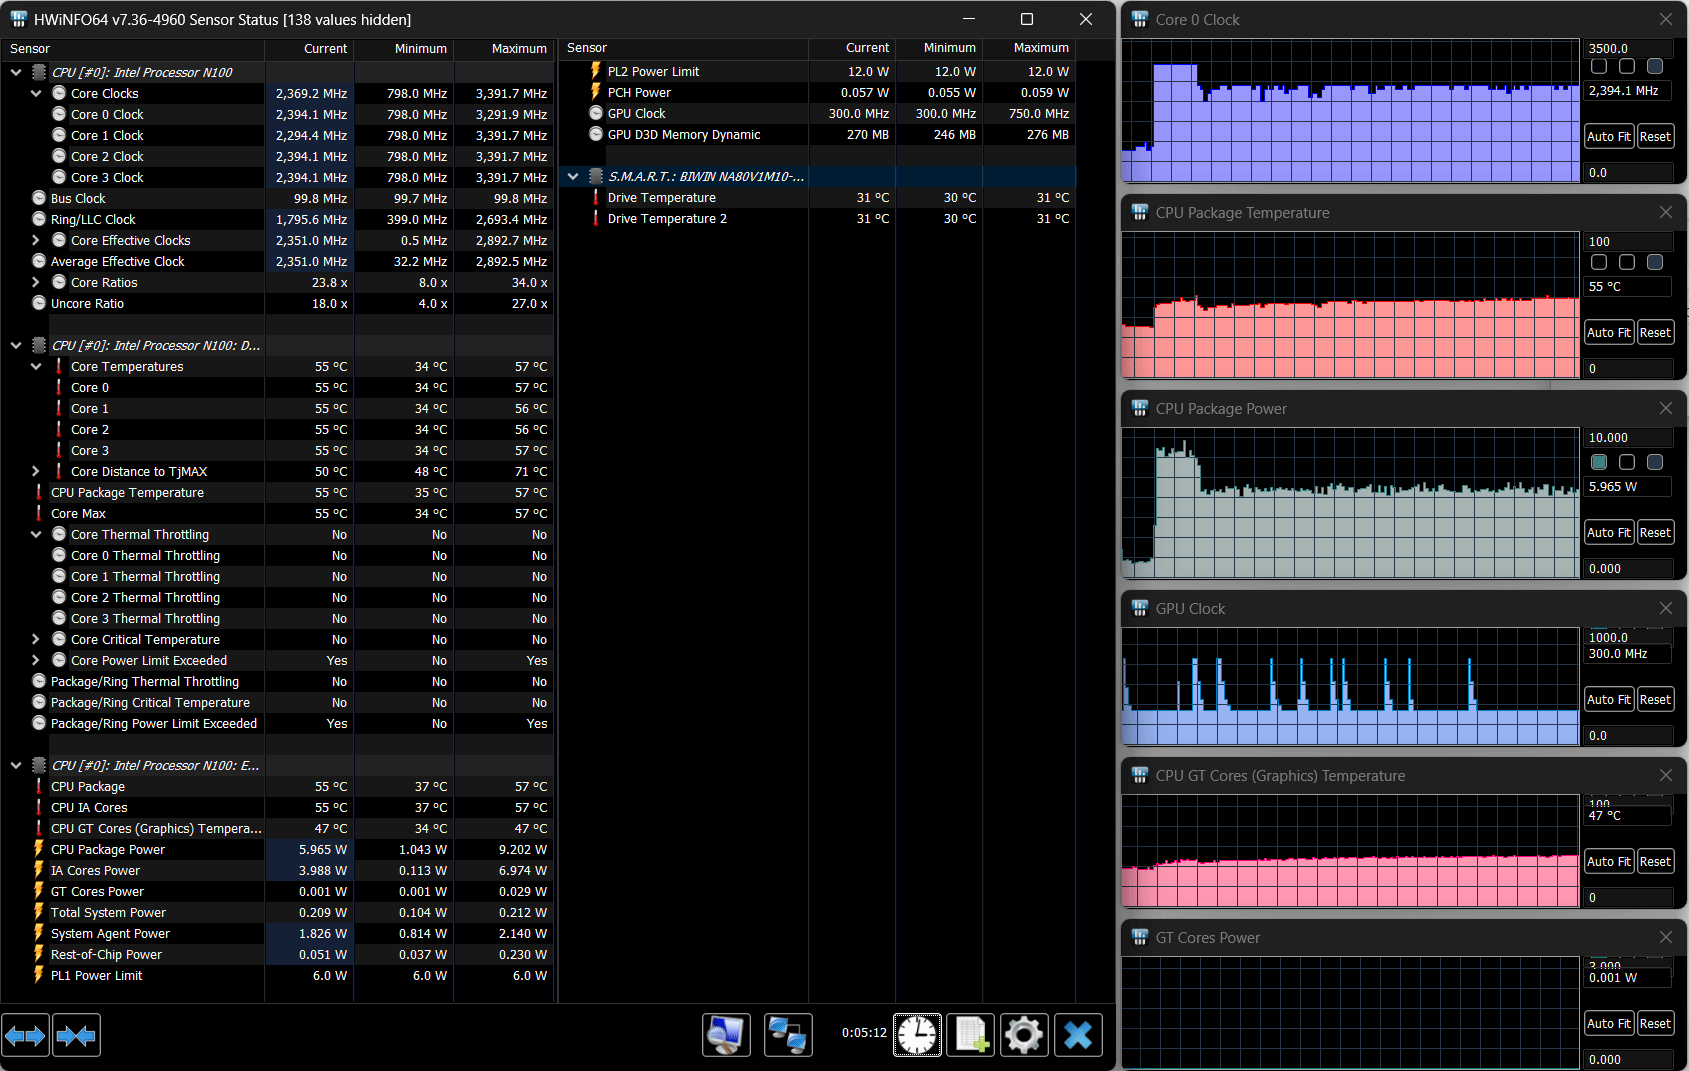Click the expand layout arrows icon
Image resolution: width=1689 pixels, height=1071 pixels.
point(25,1035)
